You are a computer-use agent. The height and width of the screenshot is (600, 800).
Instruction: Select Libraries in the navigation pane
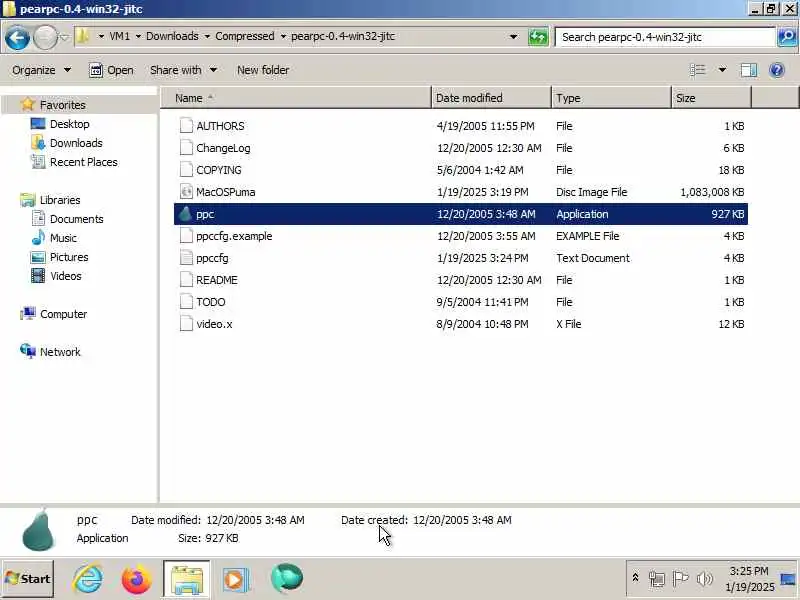[x=60, y=200]
